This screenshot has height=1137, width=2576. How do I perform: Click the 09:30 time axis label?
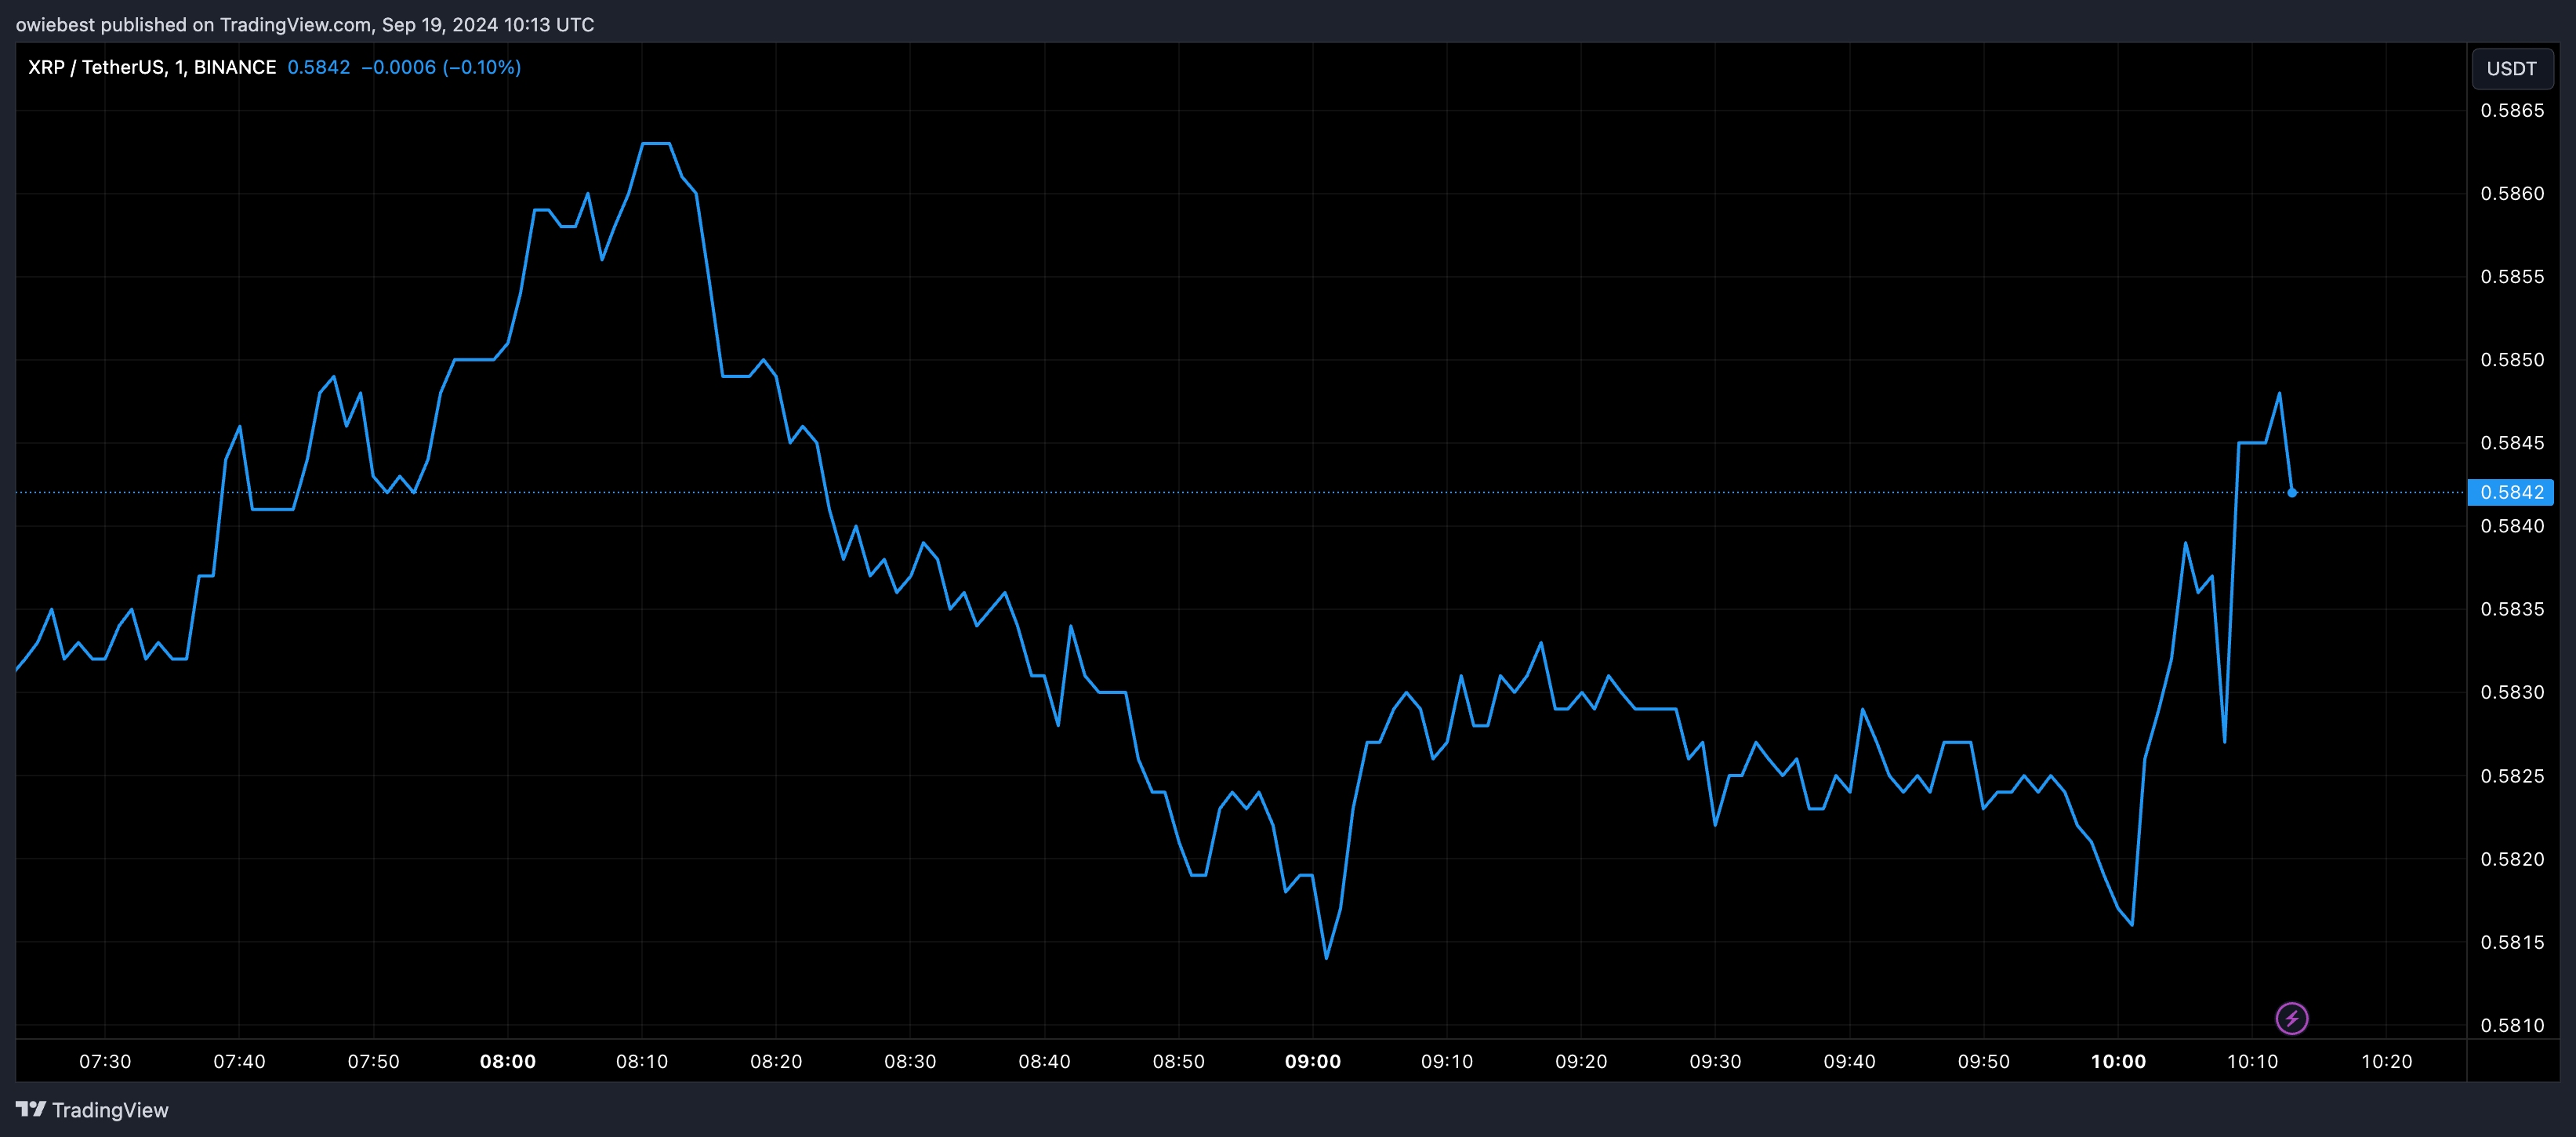tap(1715, 1061)
